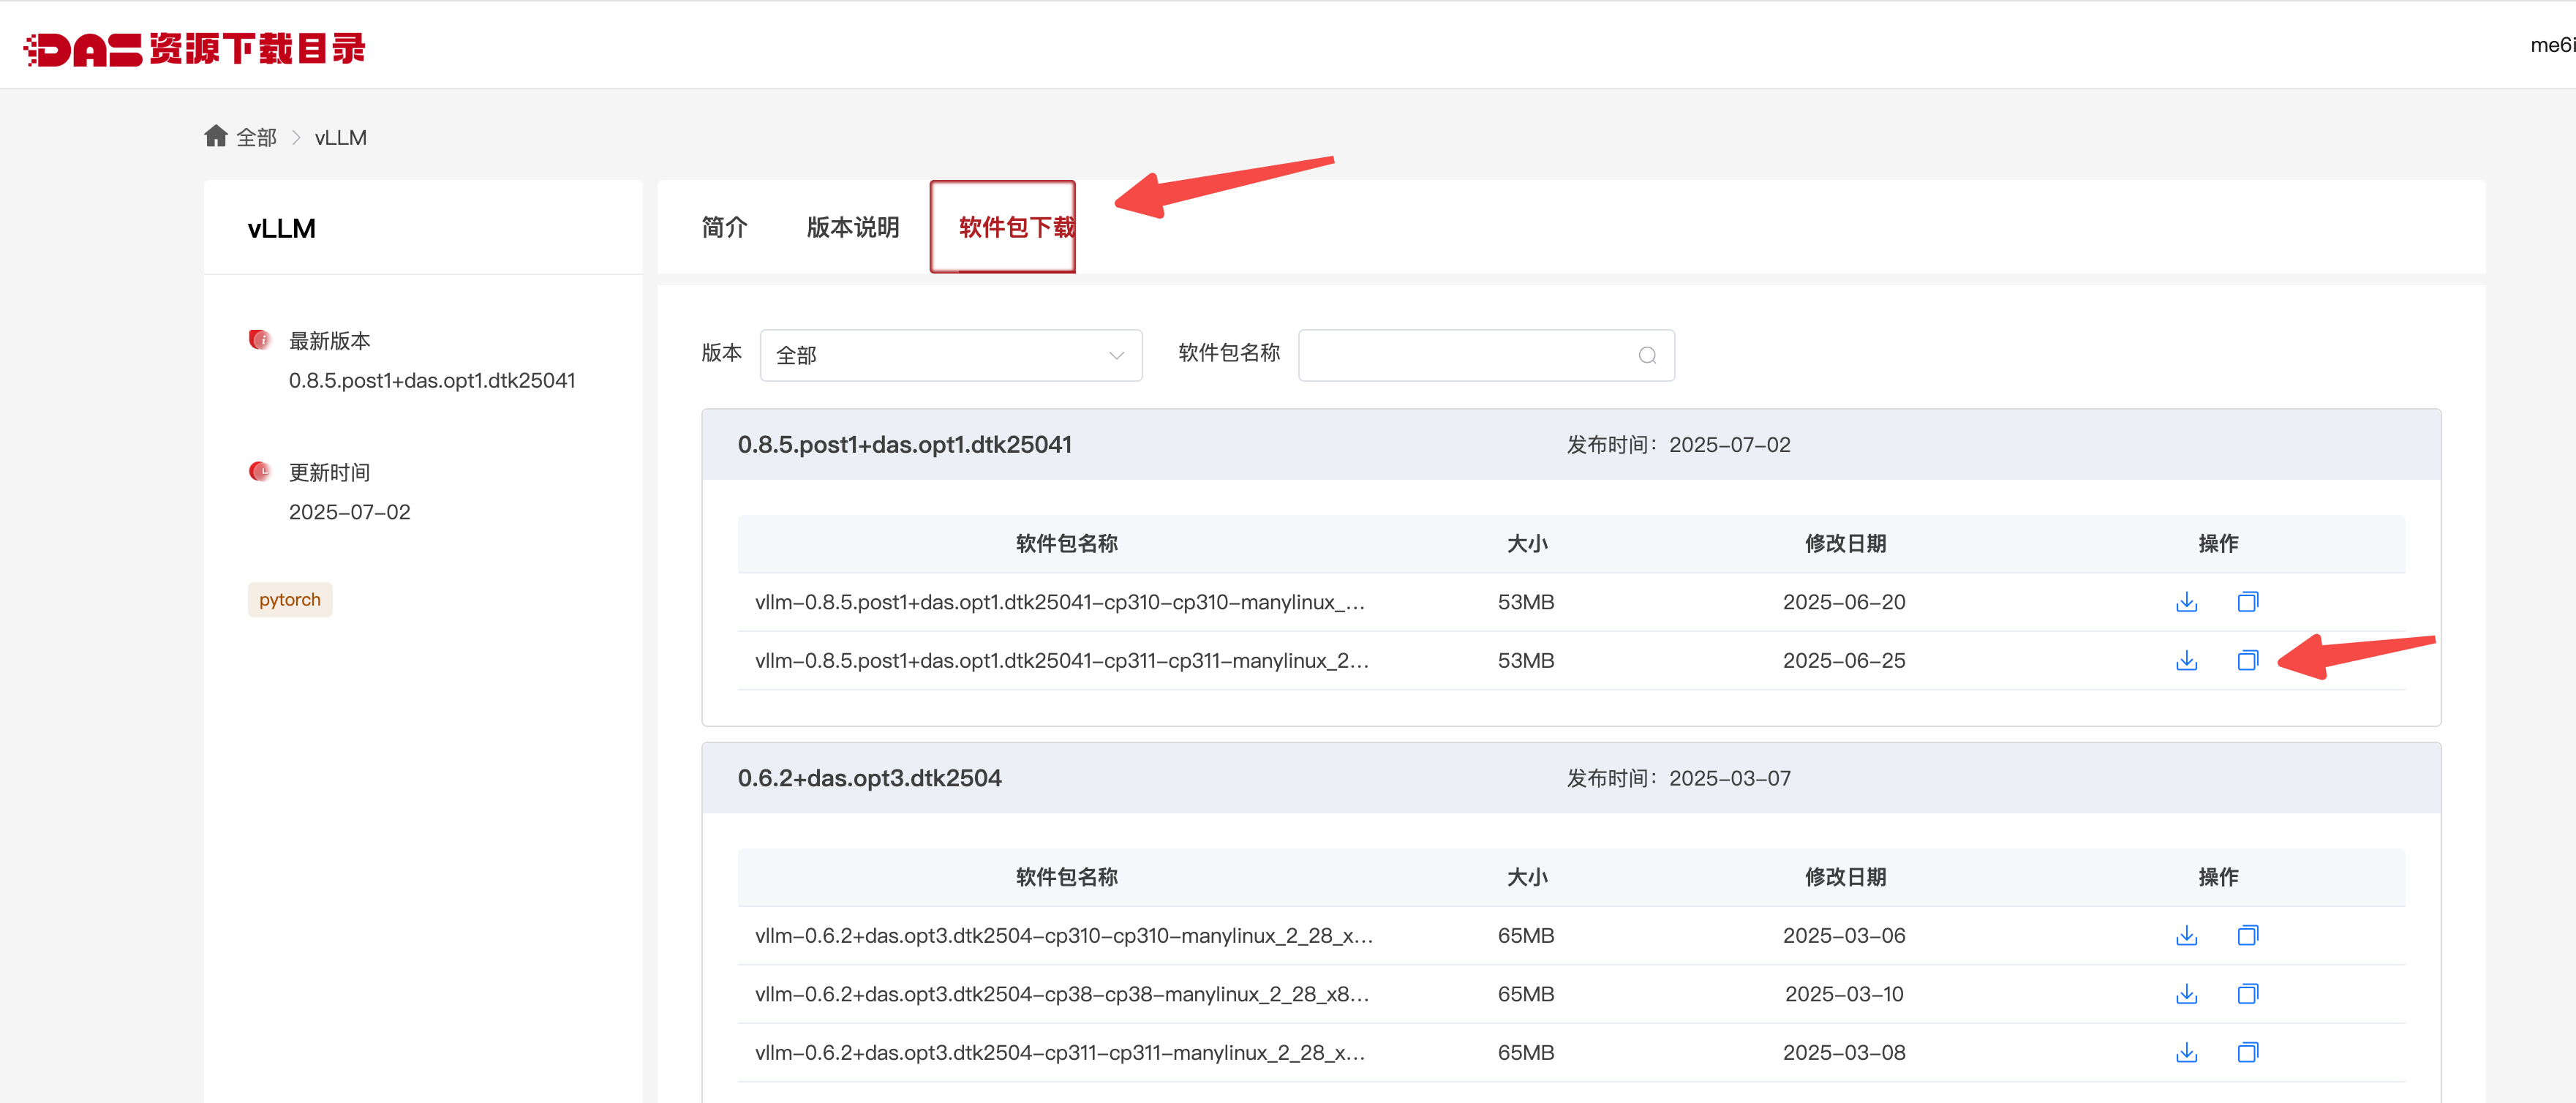Image resolution: width=2576 pixels, height=1103 pixels.
Task: Click the sidebar vLLM title
Action: pos(281,228)
